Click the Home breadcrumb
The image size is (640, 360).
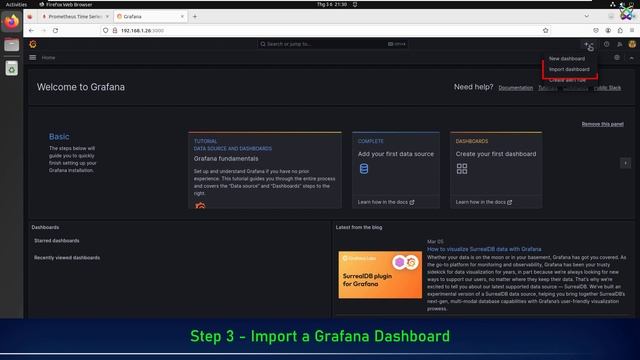(x=48, y=58)
